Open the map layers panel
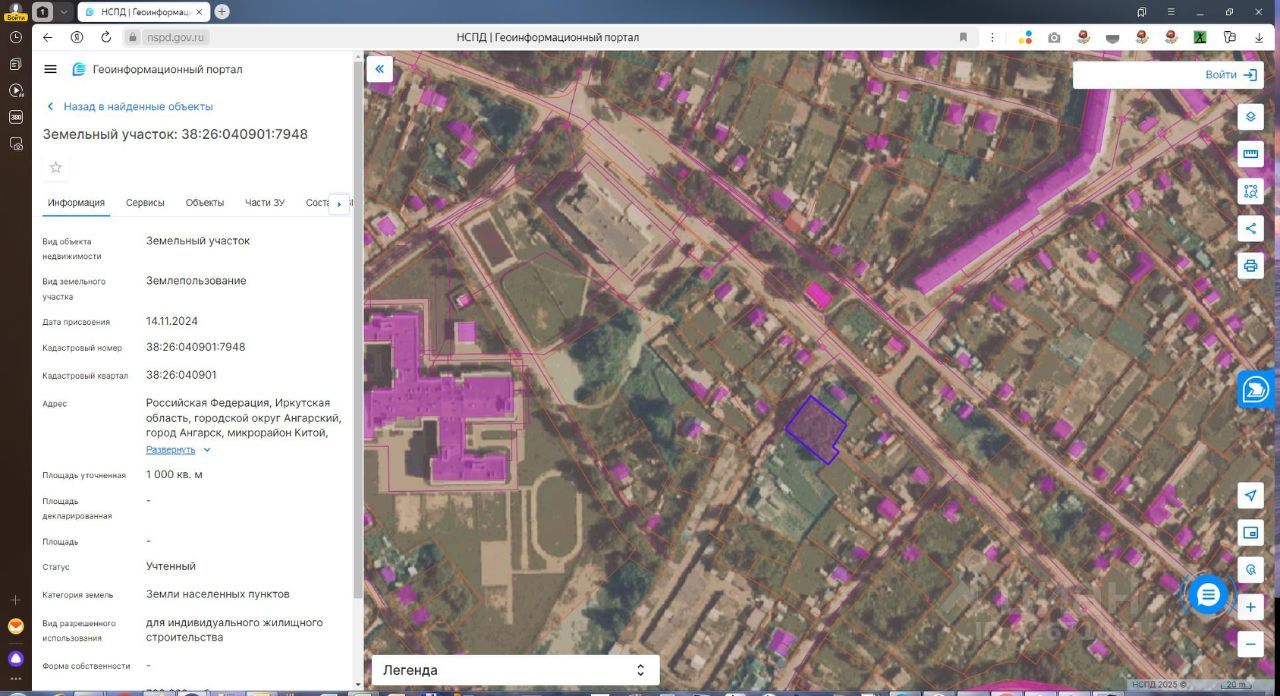 click(x=1250, y=117)
